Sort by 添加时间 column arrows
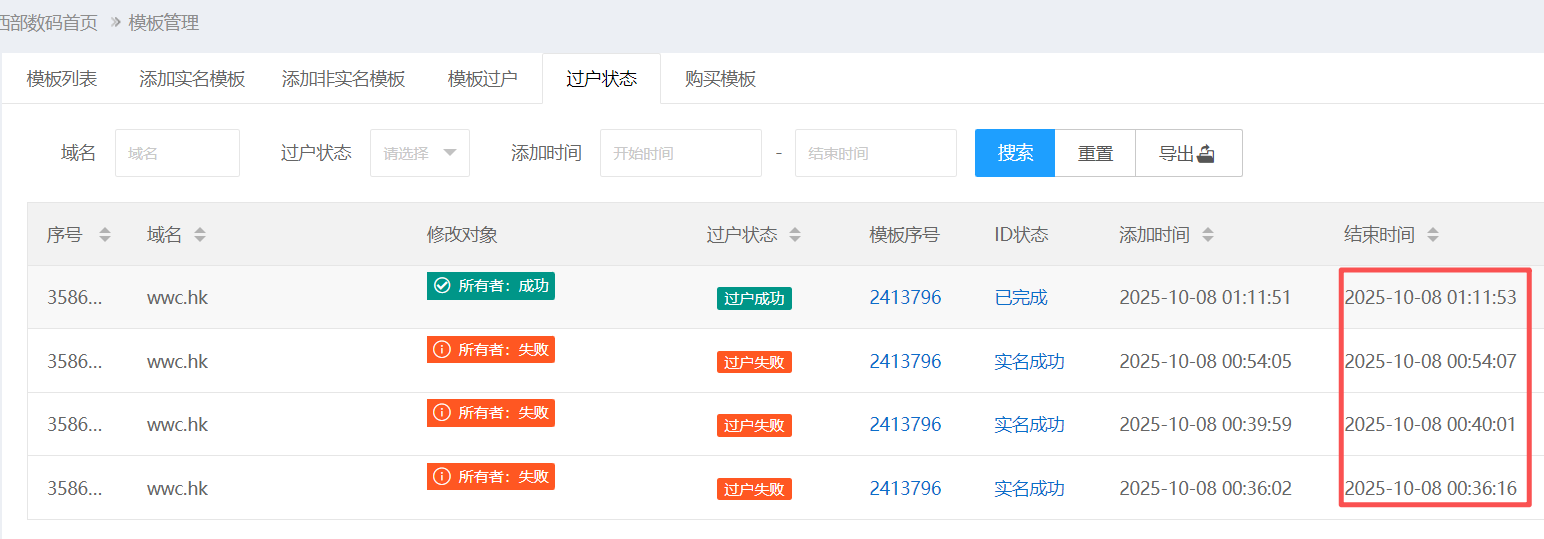This screenshot has width=1544, height=539. point(1208,235)
